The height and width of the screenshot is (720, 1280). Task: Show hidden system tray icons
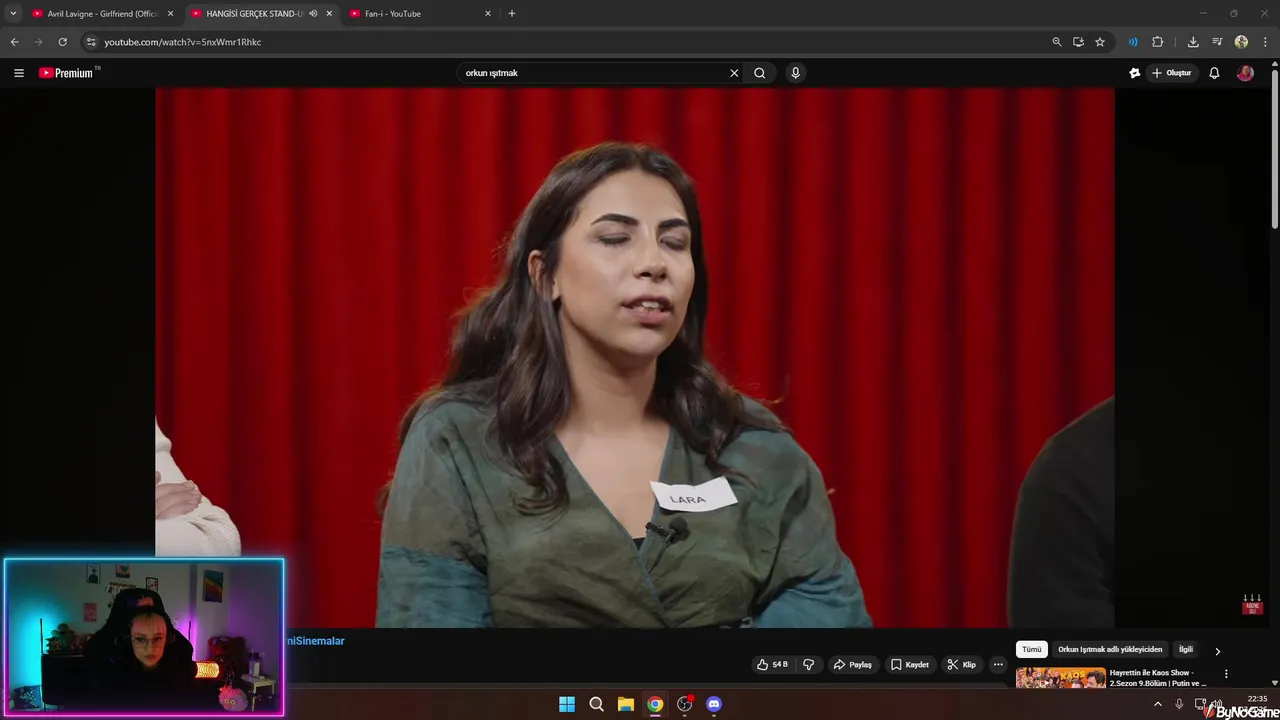[x=1158, y=704]
